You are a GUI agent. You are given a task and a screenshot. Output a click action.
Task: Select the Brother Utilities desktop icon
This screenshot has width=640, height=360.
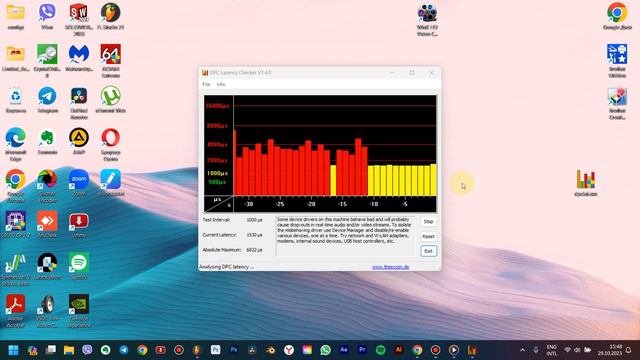[617, 60]
